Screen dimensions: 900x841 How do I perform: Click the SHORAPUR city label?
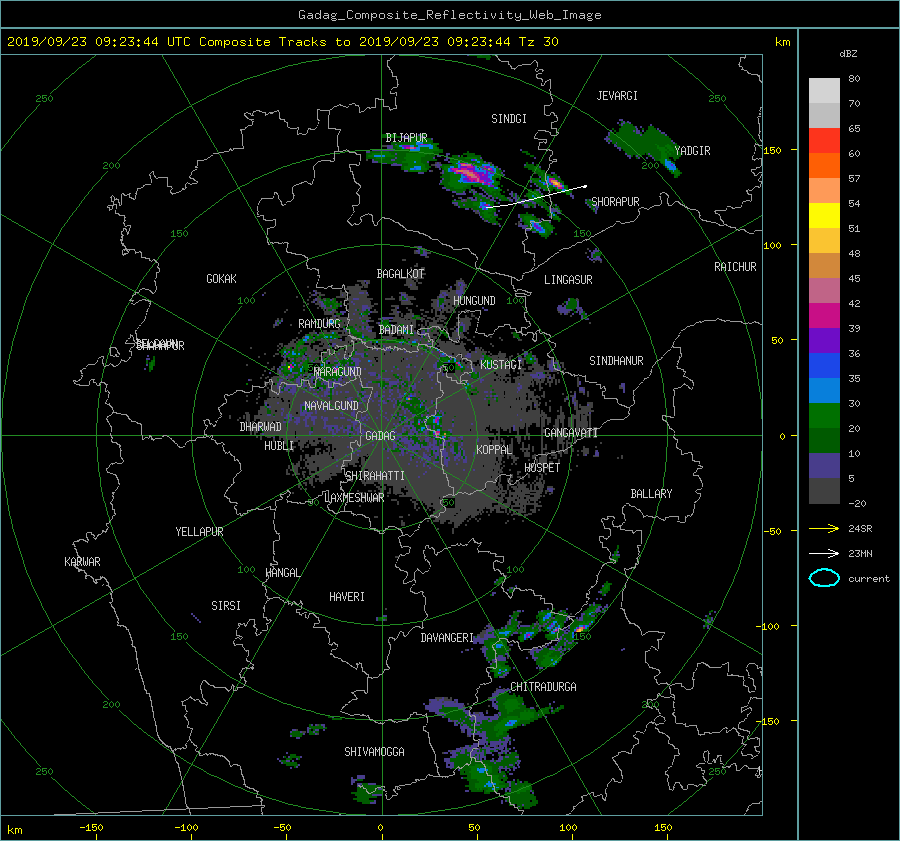615,202
